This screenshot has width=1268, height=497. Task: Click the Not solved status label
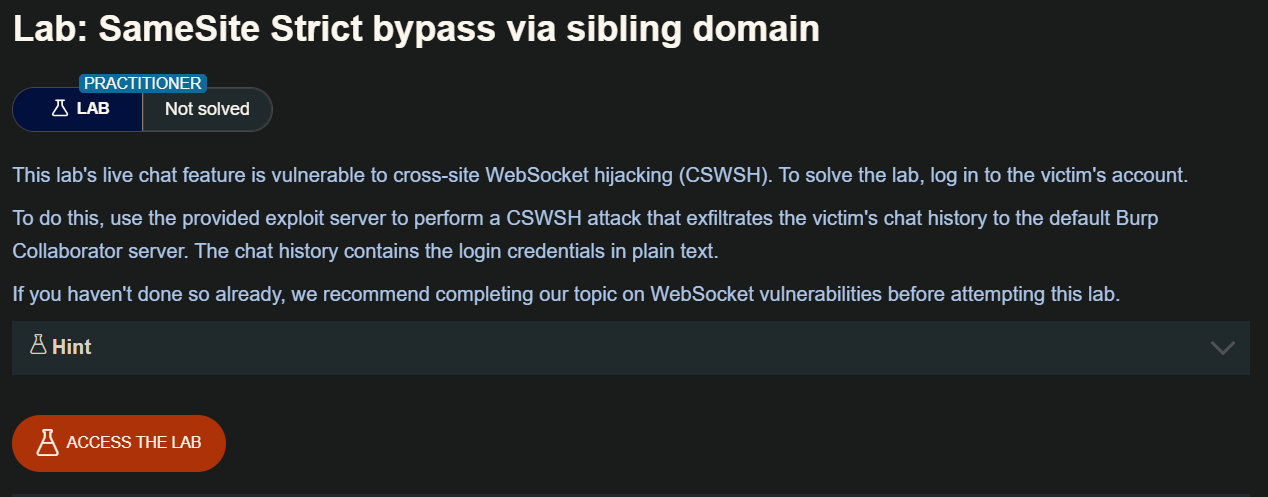[x=207, y=109]
